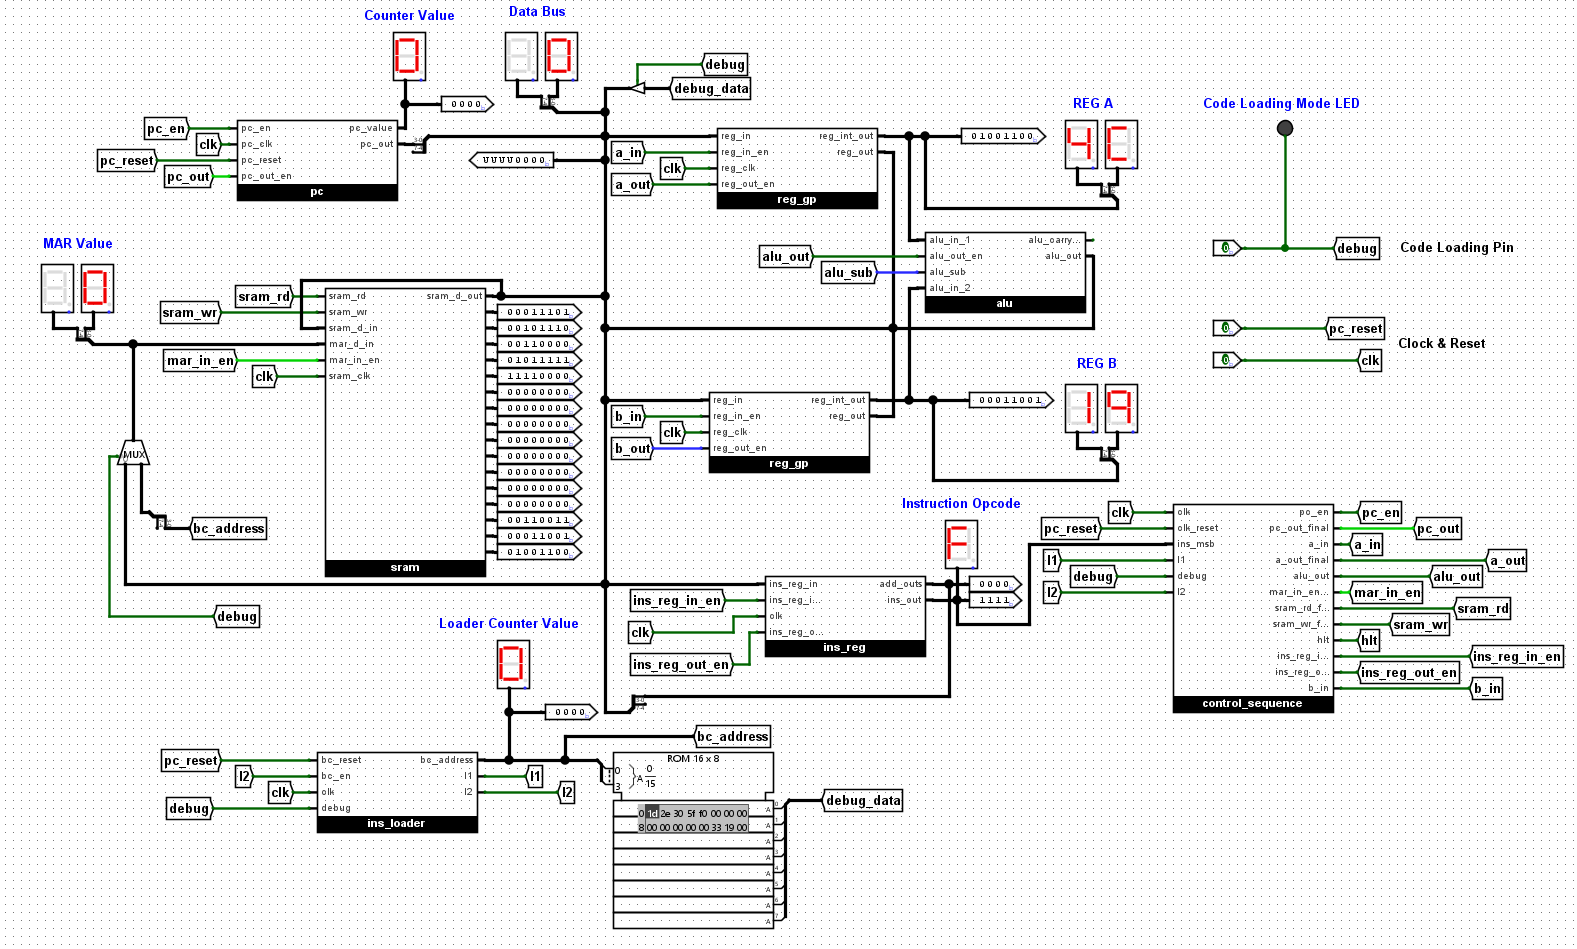This screenshot has height=949, width=1577.
Task: Click the bc_address tunnel below MUX
Action: click(x=229, y=528)
